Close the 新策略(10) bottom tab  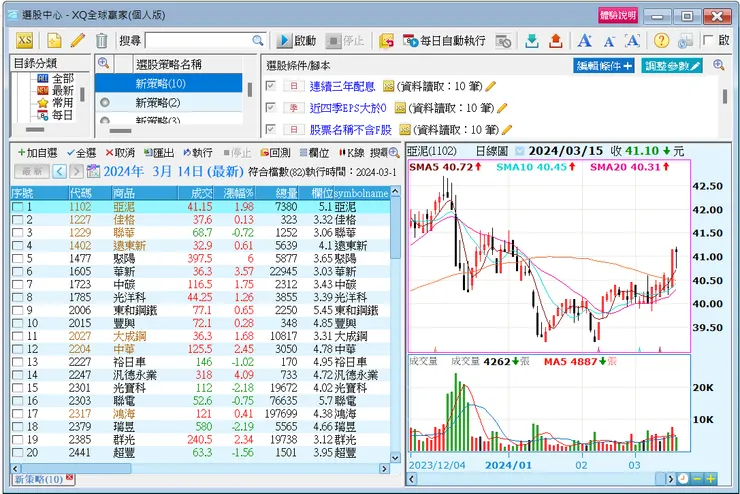tap(70, 477)
